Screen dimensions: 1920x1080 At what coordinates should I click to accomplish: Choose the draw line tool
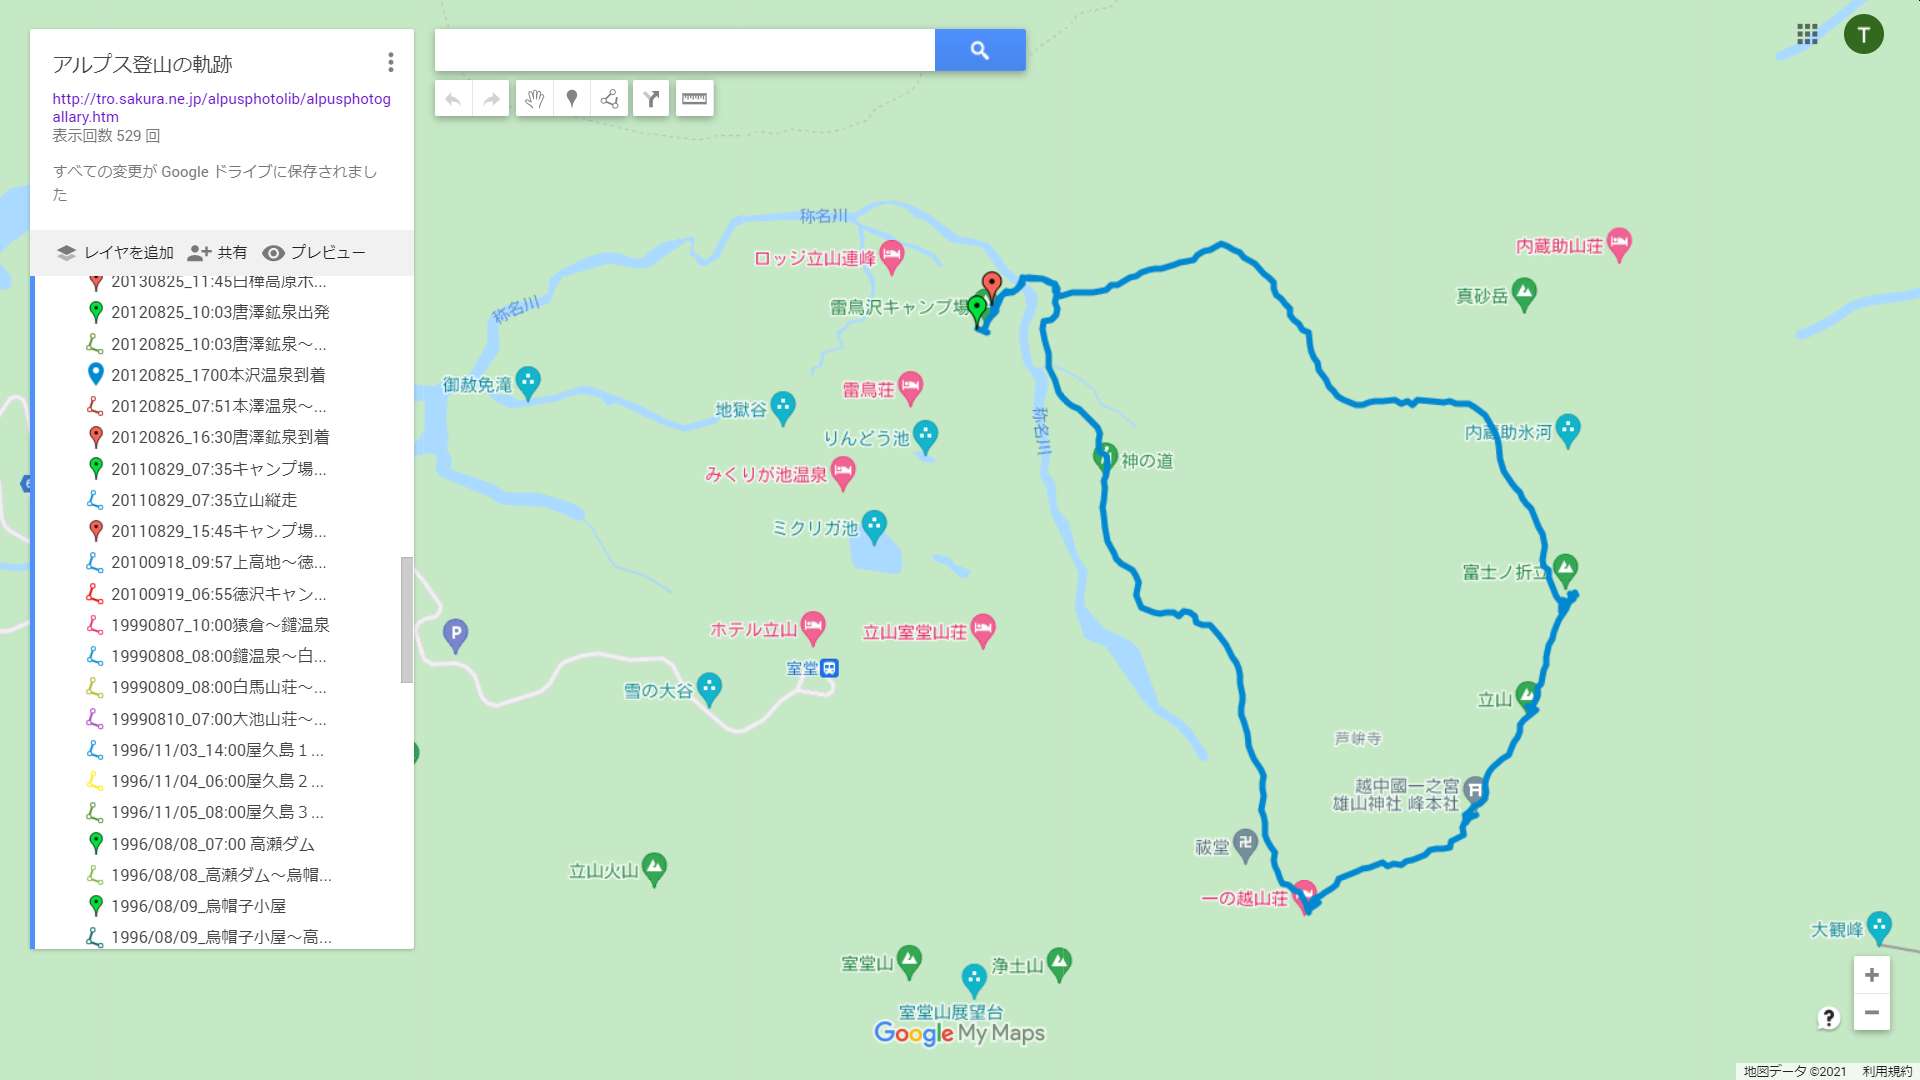pos(610,99)
